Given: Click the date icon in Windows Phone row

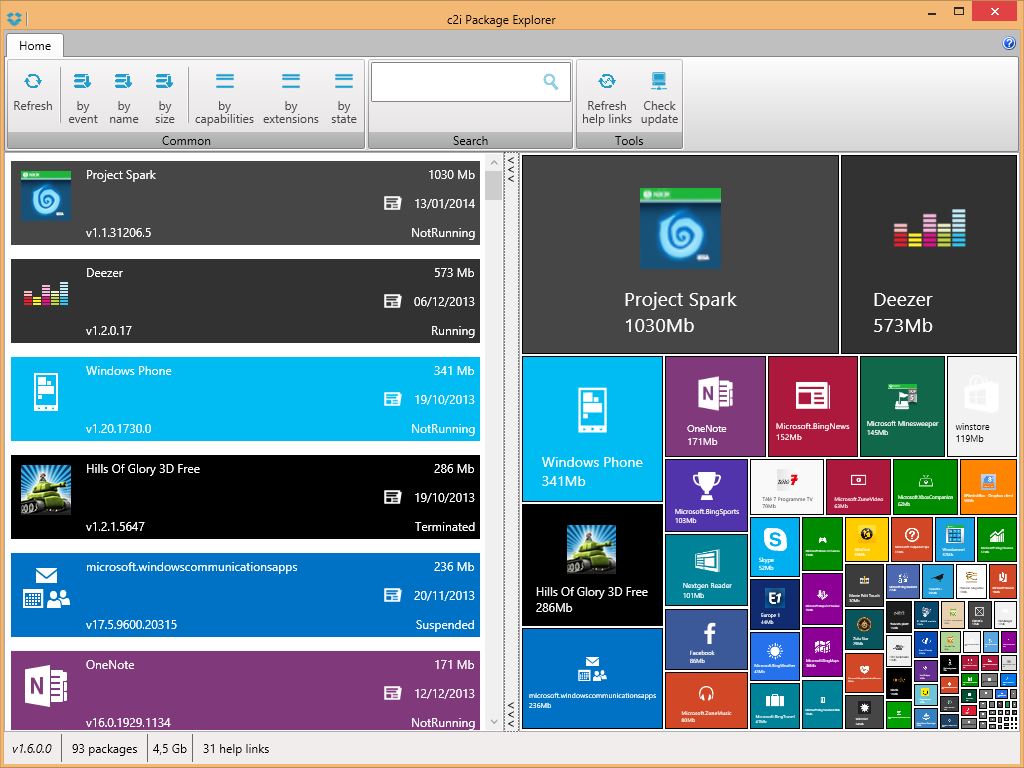Looking at the screenshot, I should (392, 399).
